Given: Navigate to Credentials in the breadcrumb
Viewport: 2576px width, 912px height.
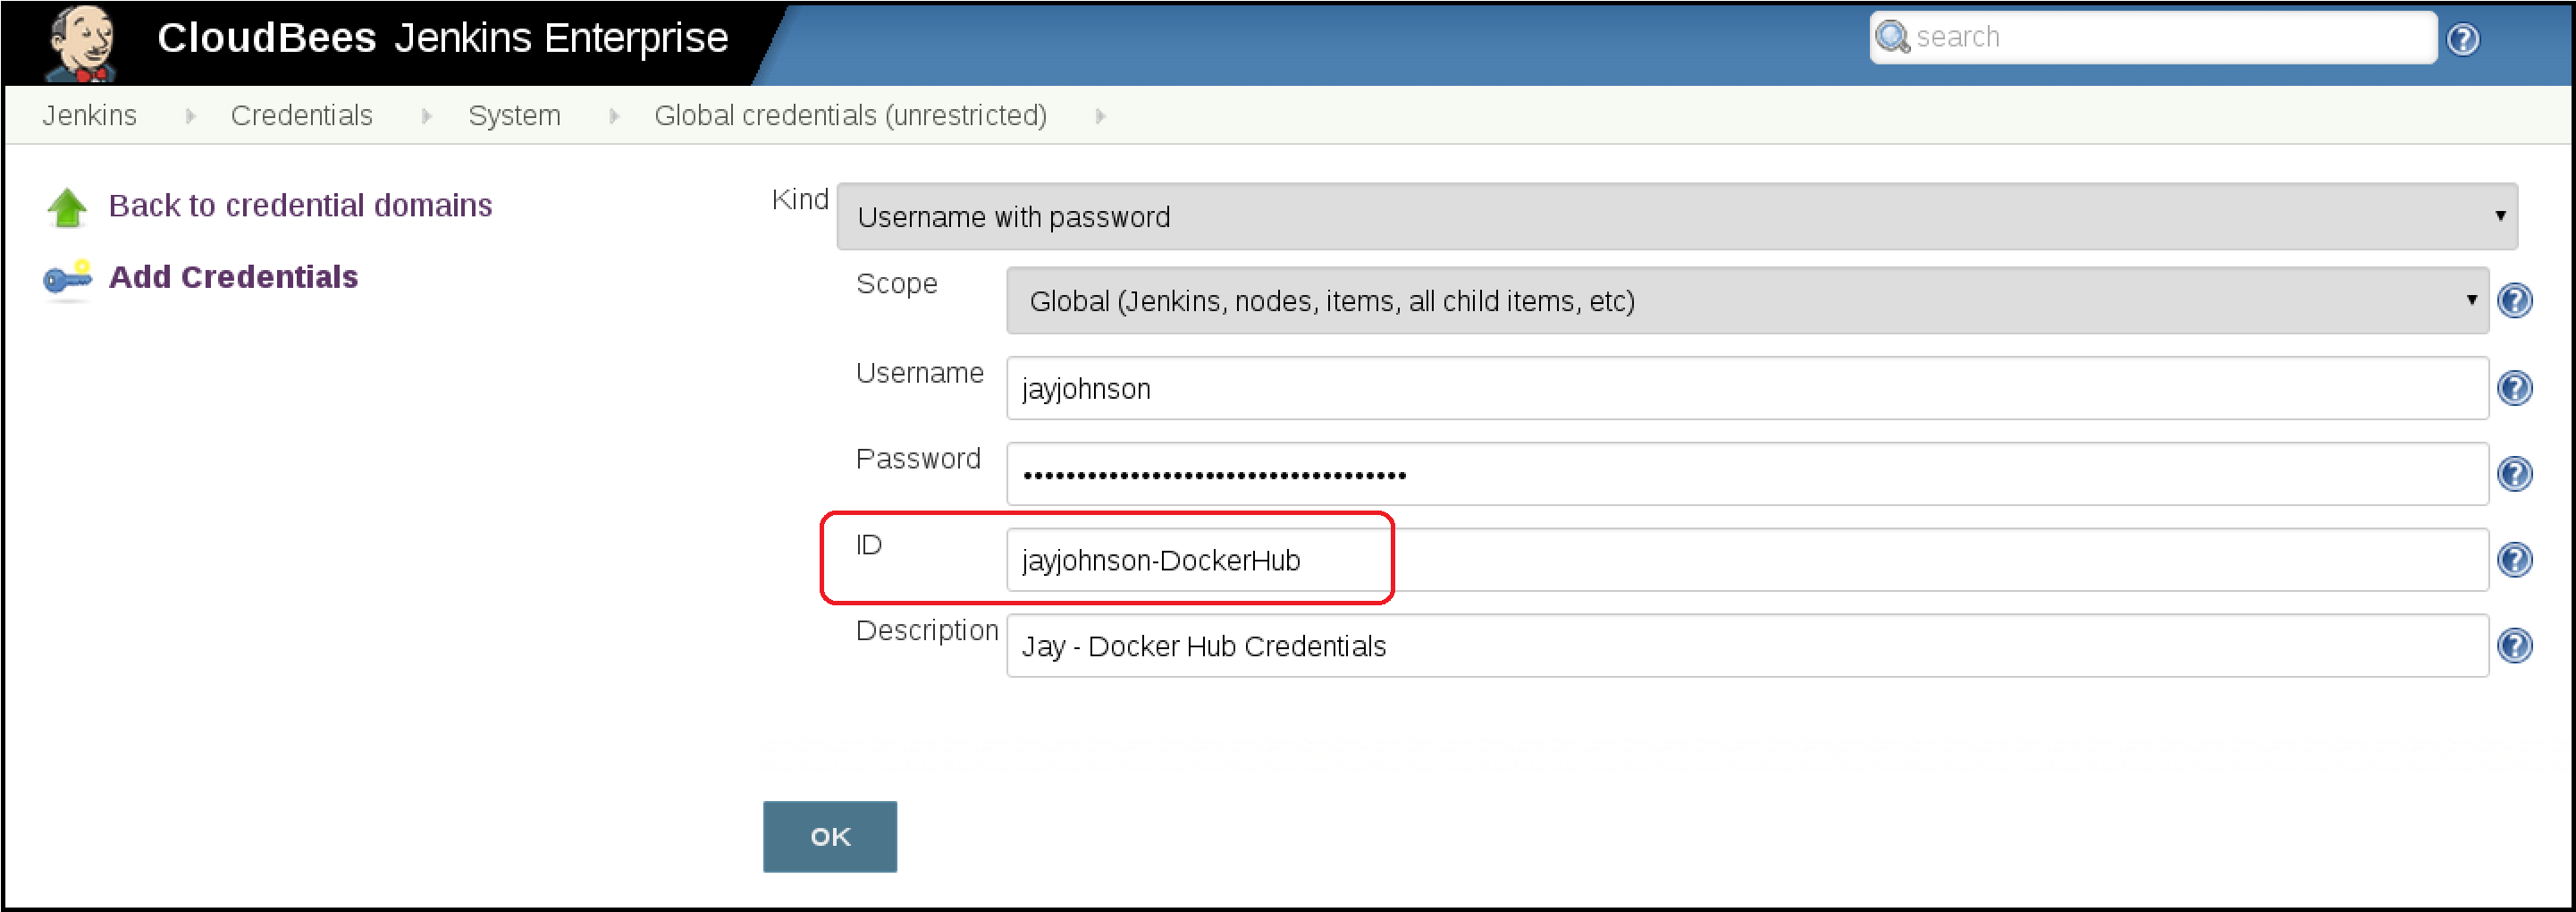Looking at the screenshot, I should click(x=302, y=115).
